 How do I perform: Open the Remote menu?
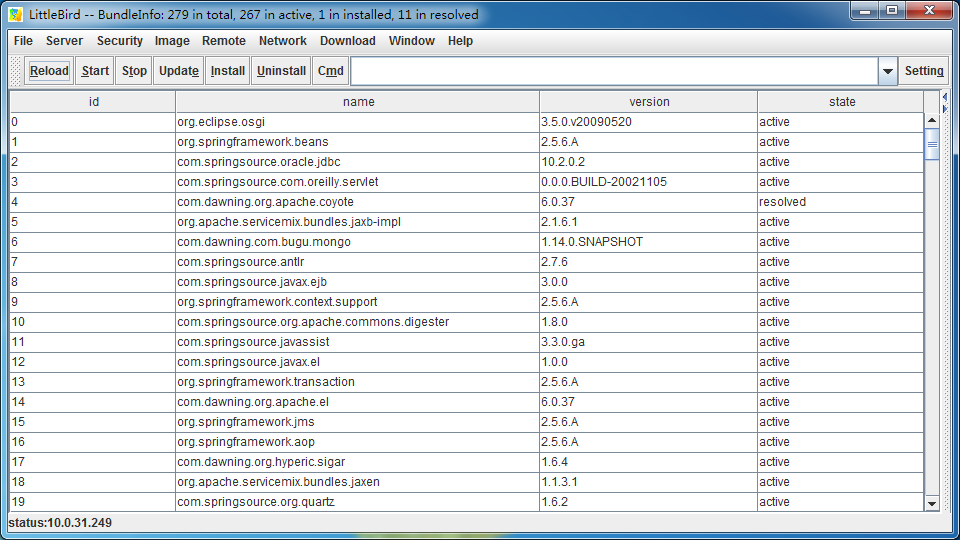[x=223, y=41]
